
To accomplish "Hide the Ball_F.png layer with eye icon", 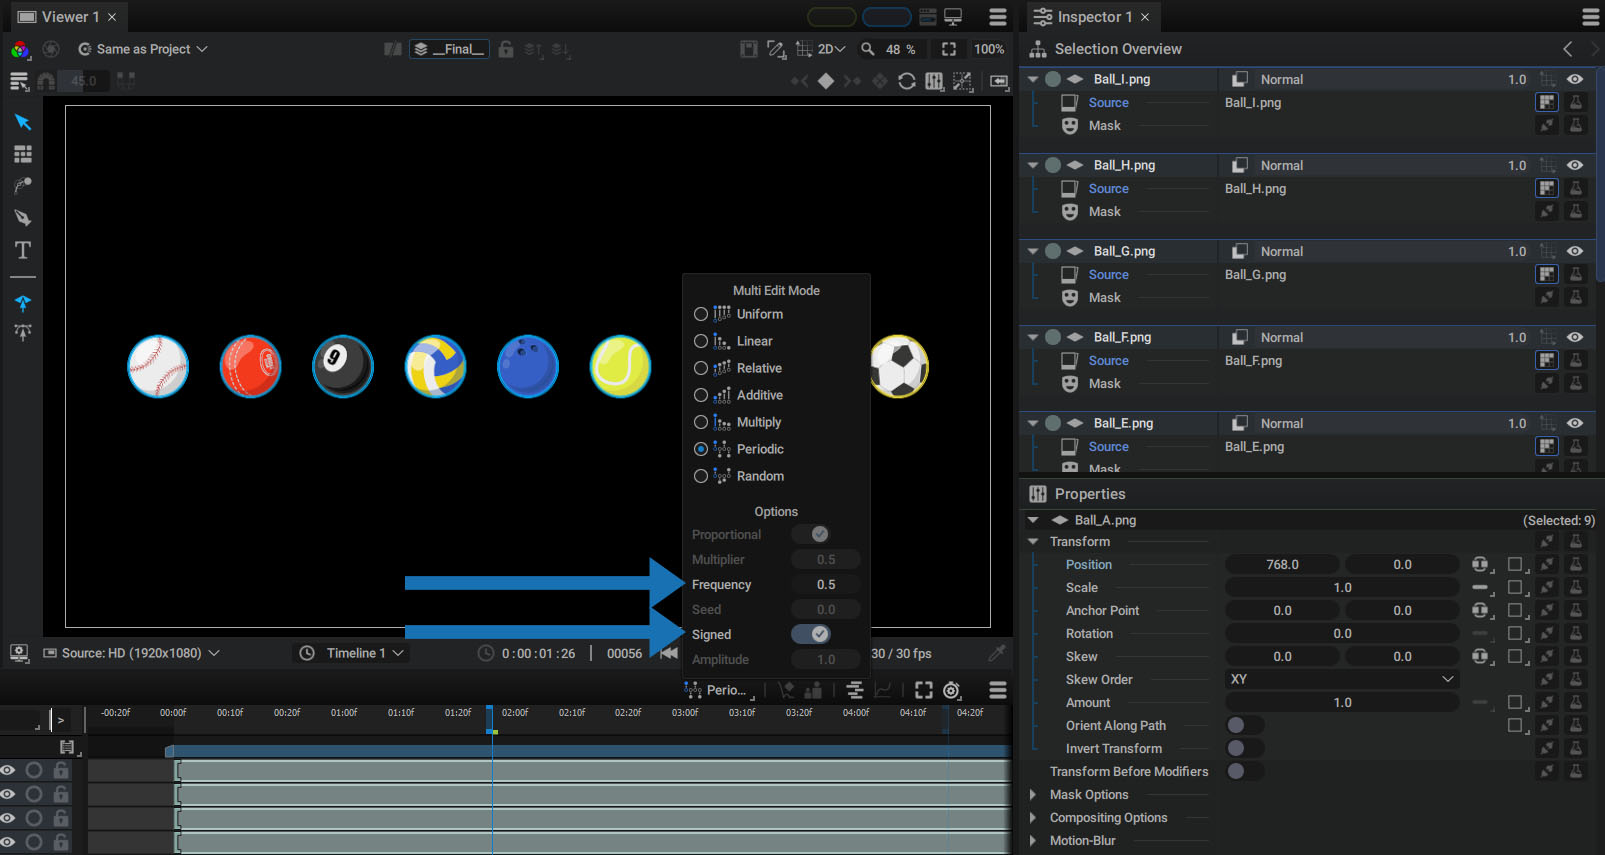I will pos(1575,337).
